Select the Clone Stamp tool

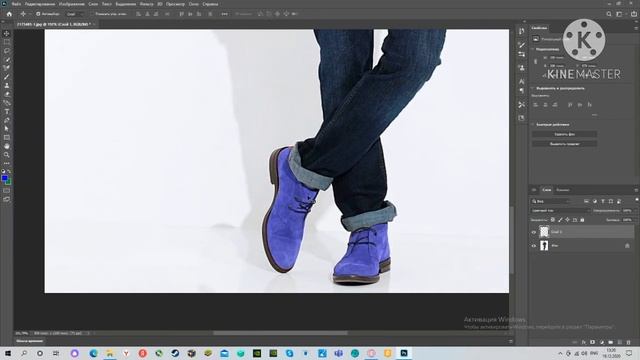(x=7, y=85)
